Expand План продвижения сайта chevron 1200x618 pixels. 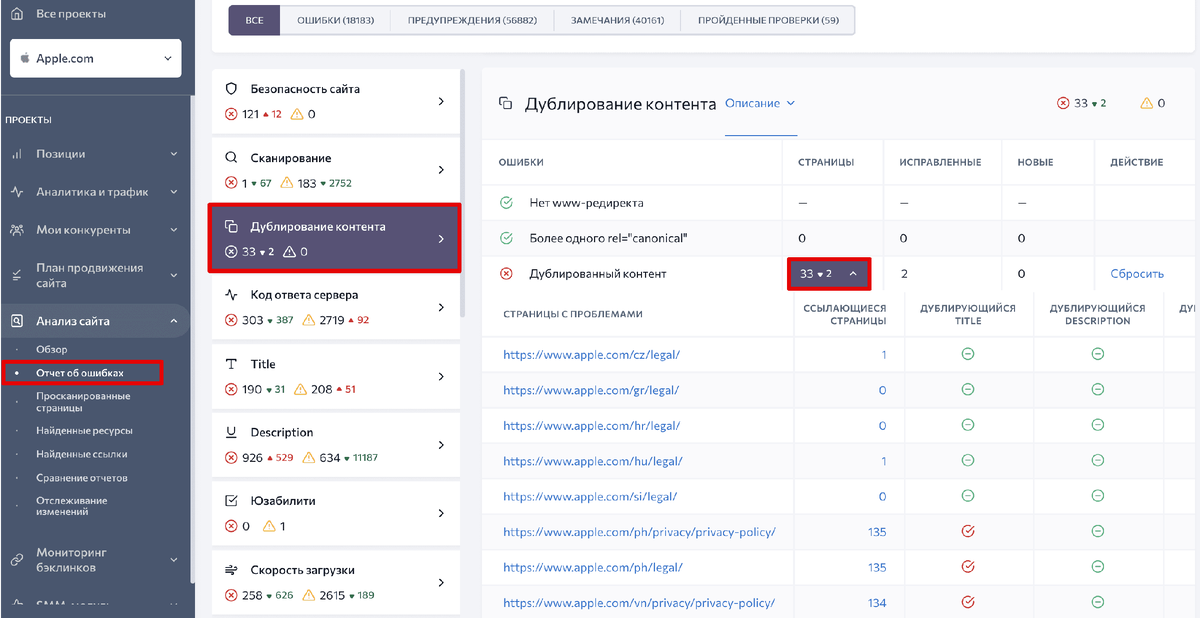pos(174,275)
